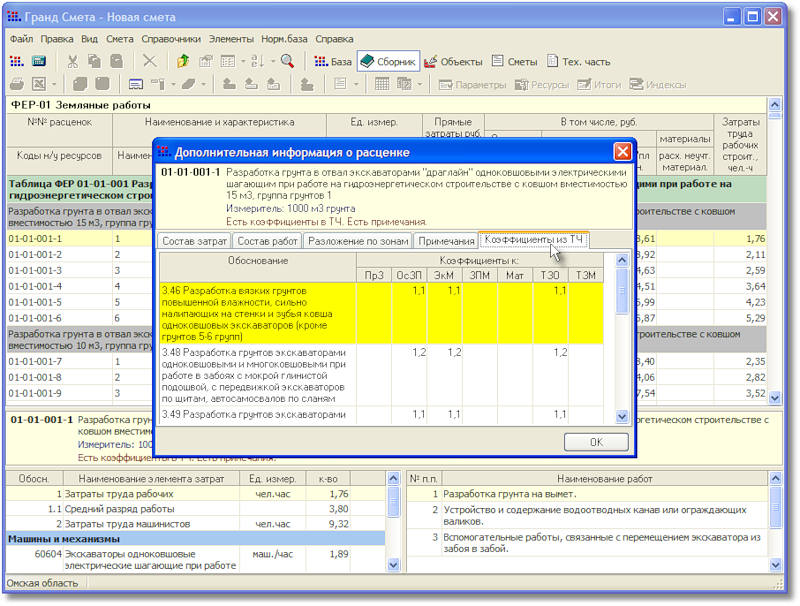Select the Коэффициенты из ТЧ tab
800x606 pixels.
coord(533,239)
